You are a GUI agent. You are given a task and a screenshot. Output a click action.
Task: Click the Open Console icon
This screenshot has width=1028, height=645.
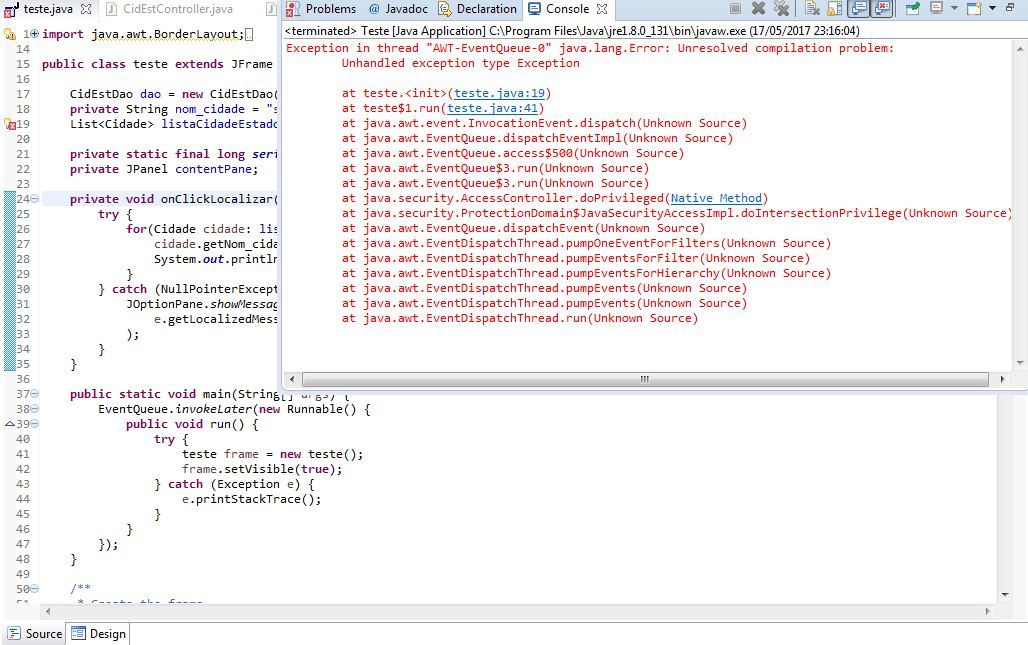(x=975, y=9)
